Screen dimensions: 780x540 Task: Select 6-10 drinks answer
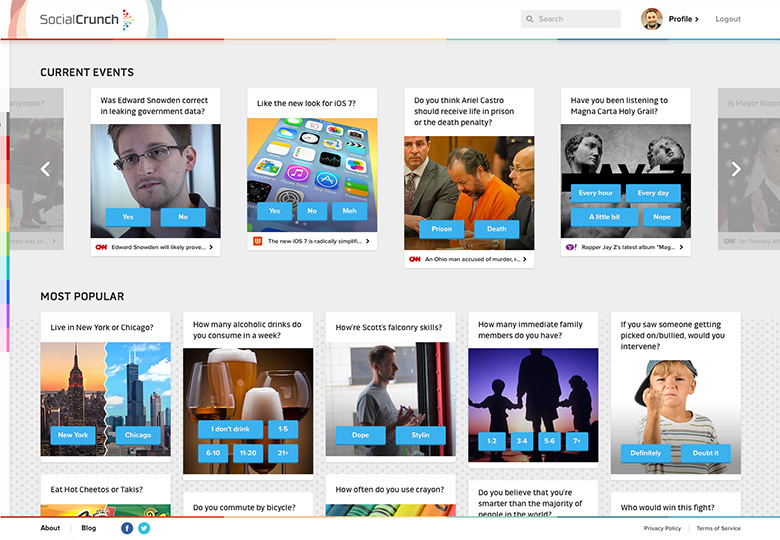pos(213,453)
